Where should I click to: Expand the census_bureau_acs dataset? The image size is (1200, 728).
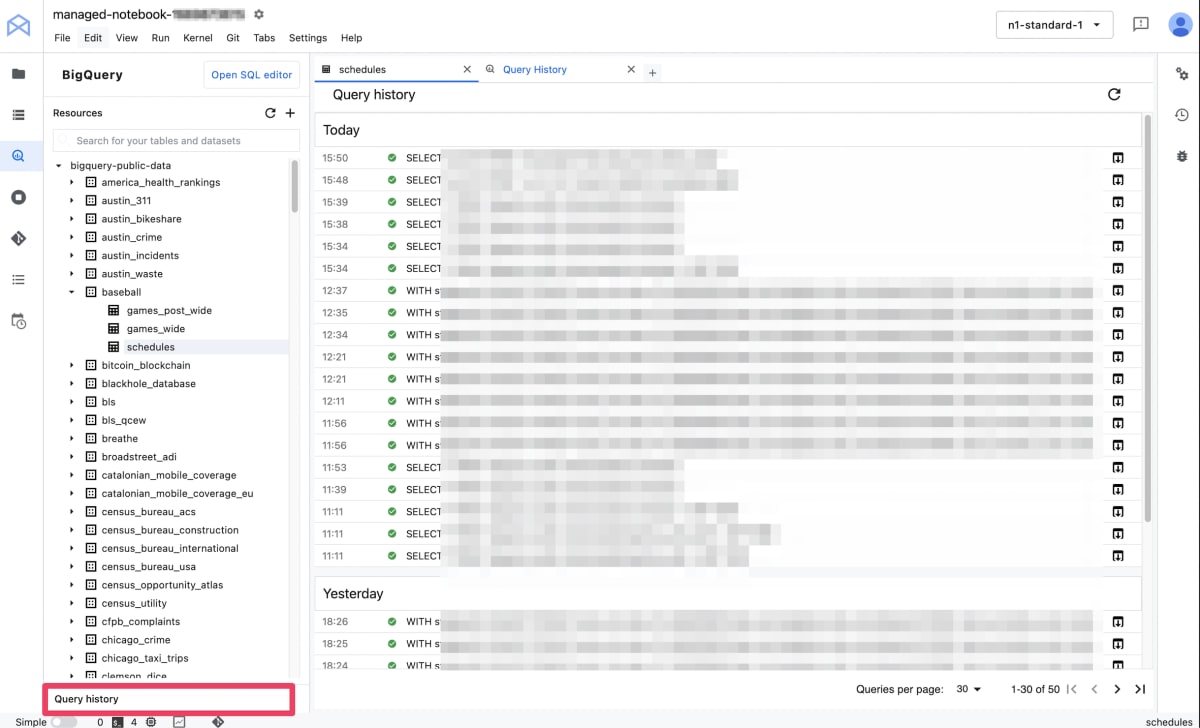[x=72, y=512]
